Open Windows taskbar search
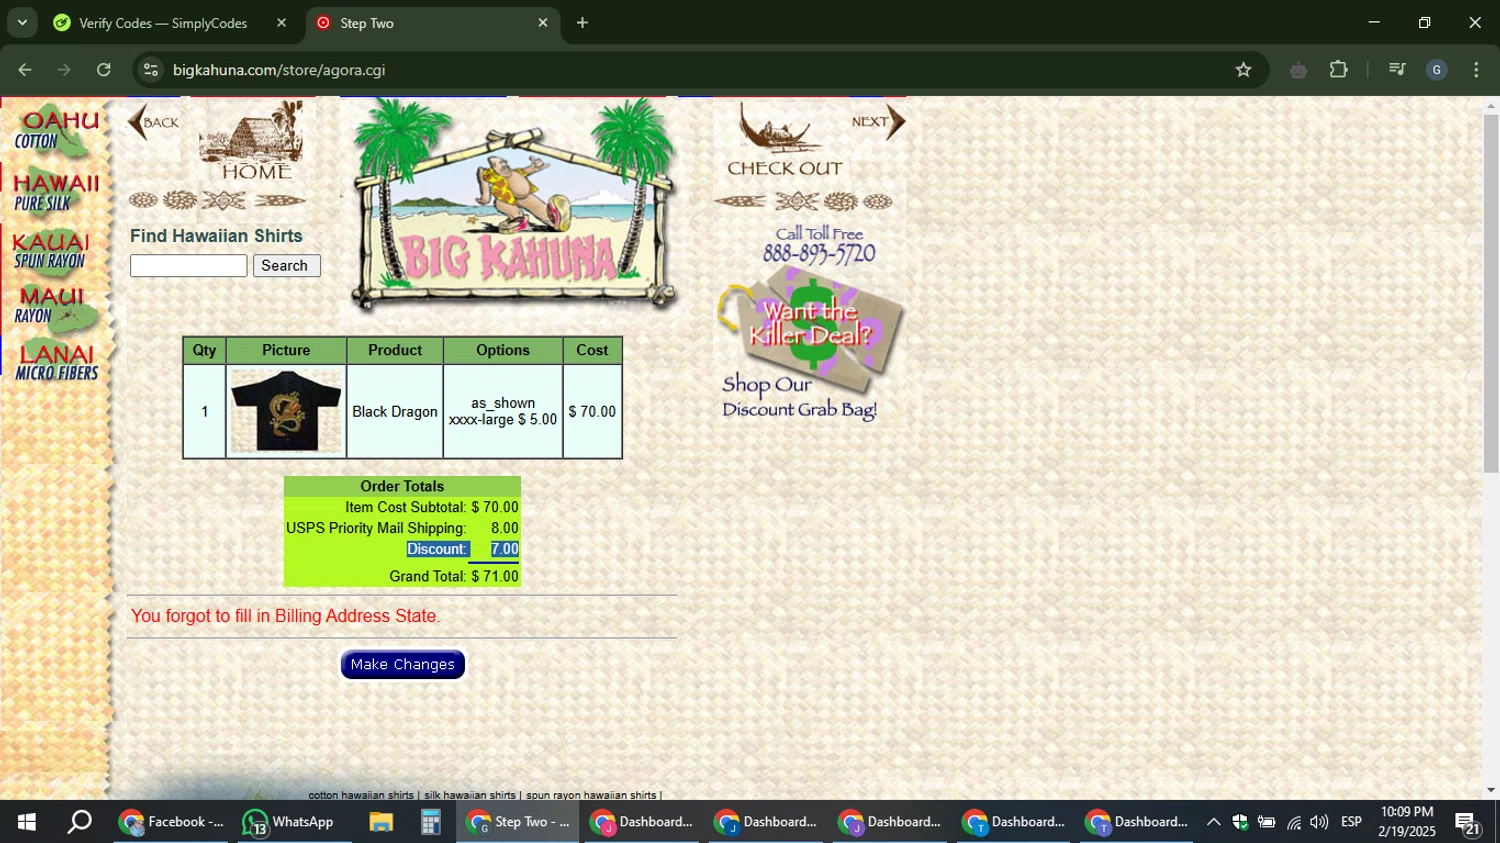This screenshot has width=1500, height=843. (79, 822)
